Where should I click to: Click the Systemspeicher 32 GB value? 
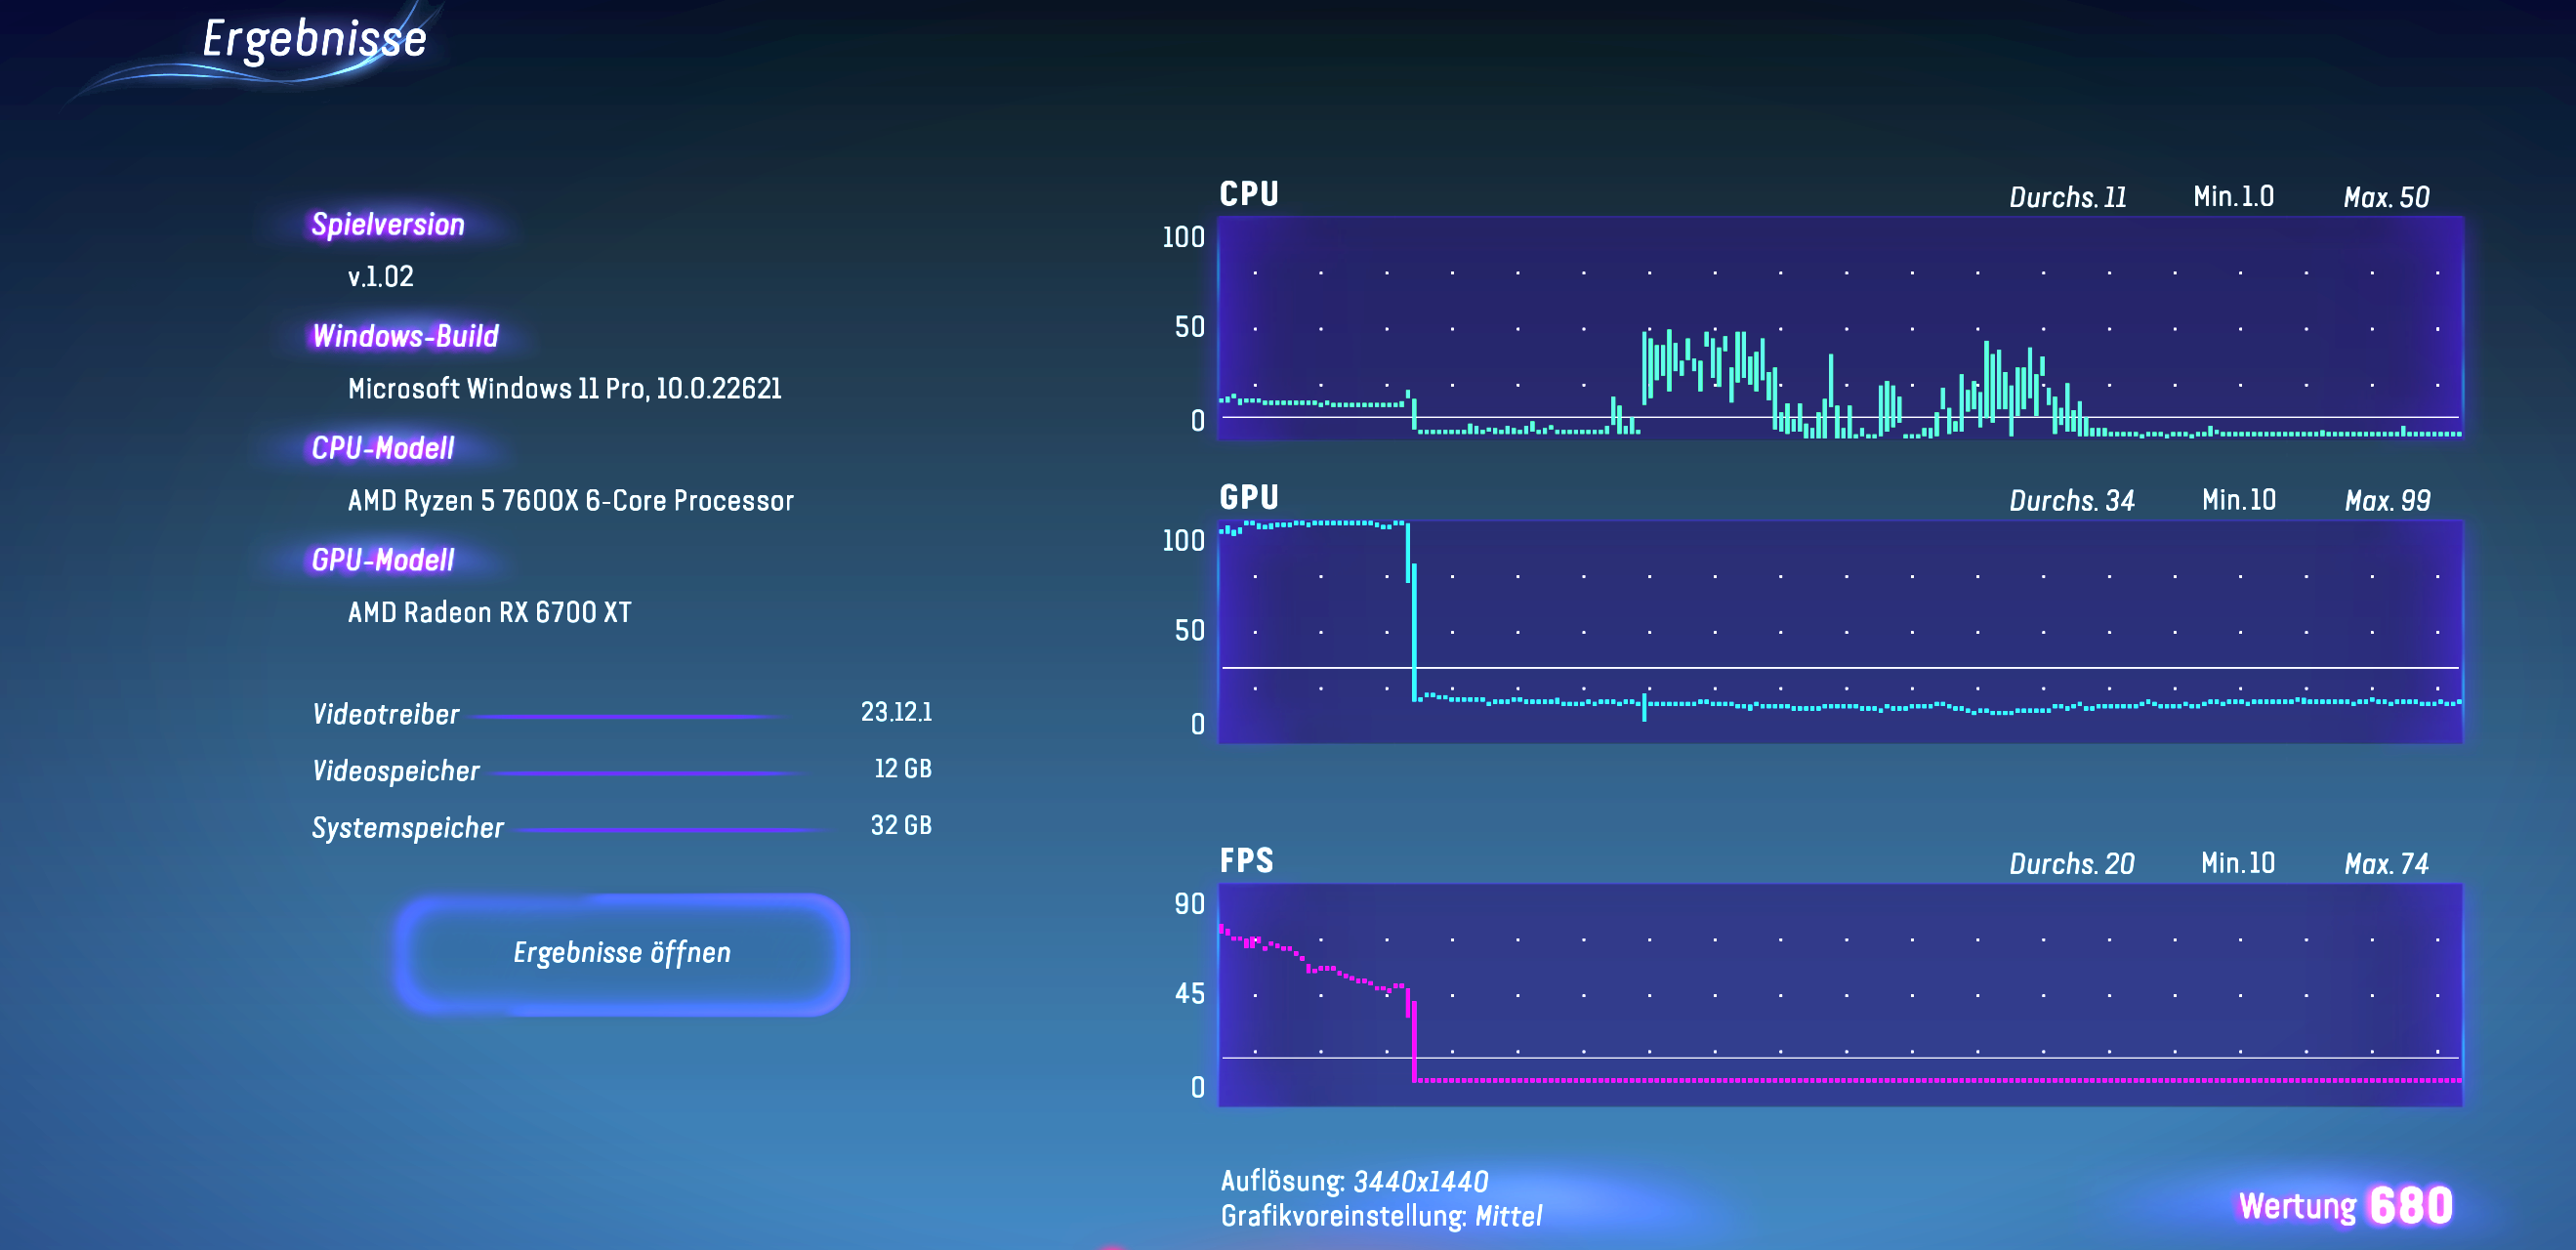pos(900,826)
